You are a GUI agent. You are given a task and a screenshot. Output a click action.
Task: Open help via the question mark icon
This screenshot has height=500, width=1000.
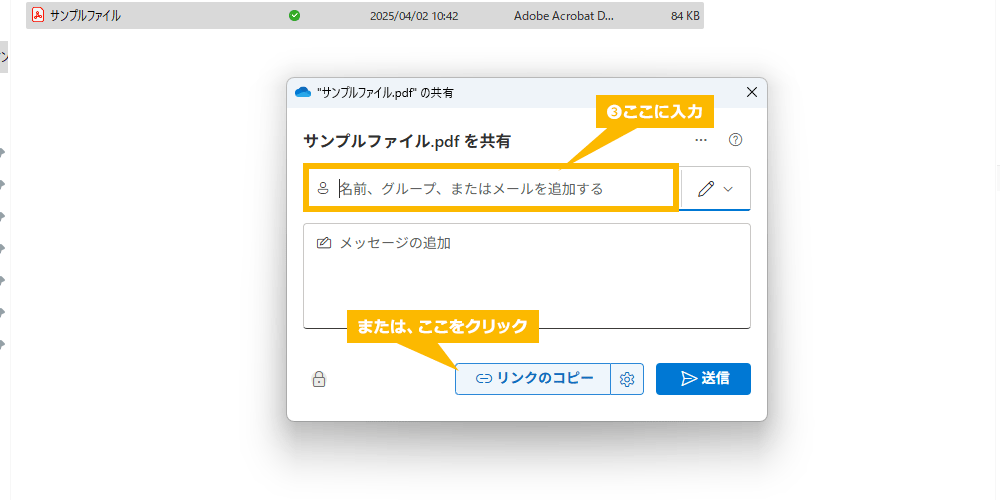click(735, 140)
